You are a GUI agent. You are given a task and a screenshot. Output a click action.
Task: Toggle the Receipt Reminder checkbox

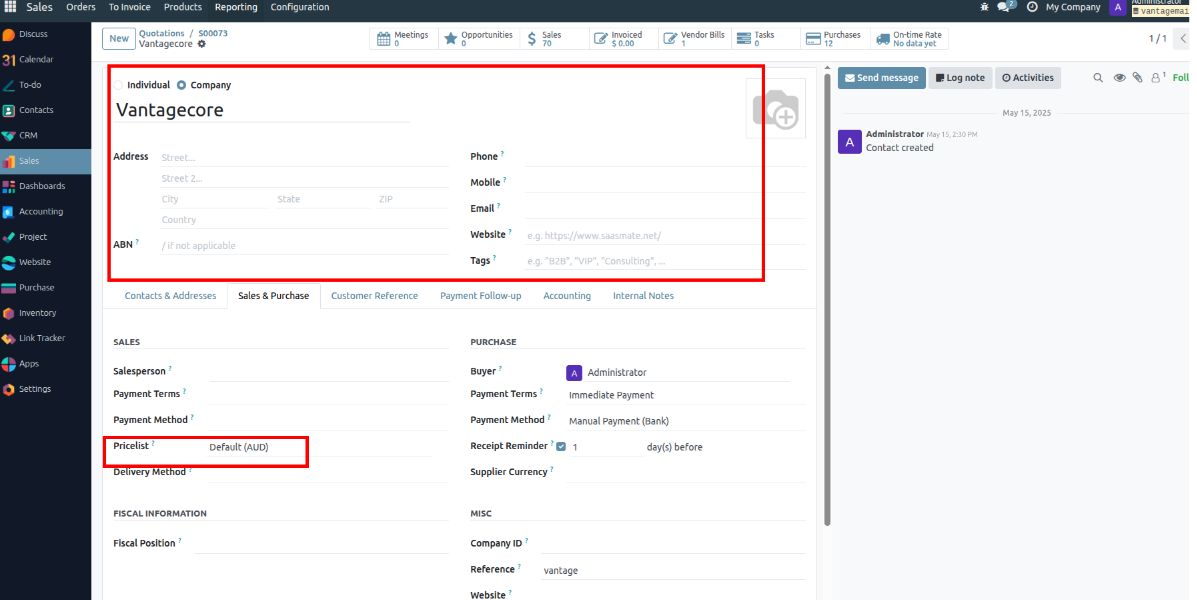pyautogui.click(x=561, y=447)
